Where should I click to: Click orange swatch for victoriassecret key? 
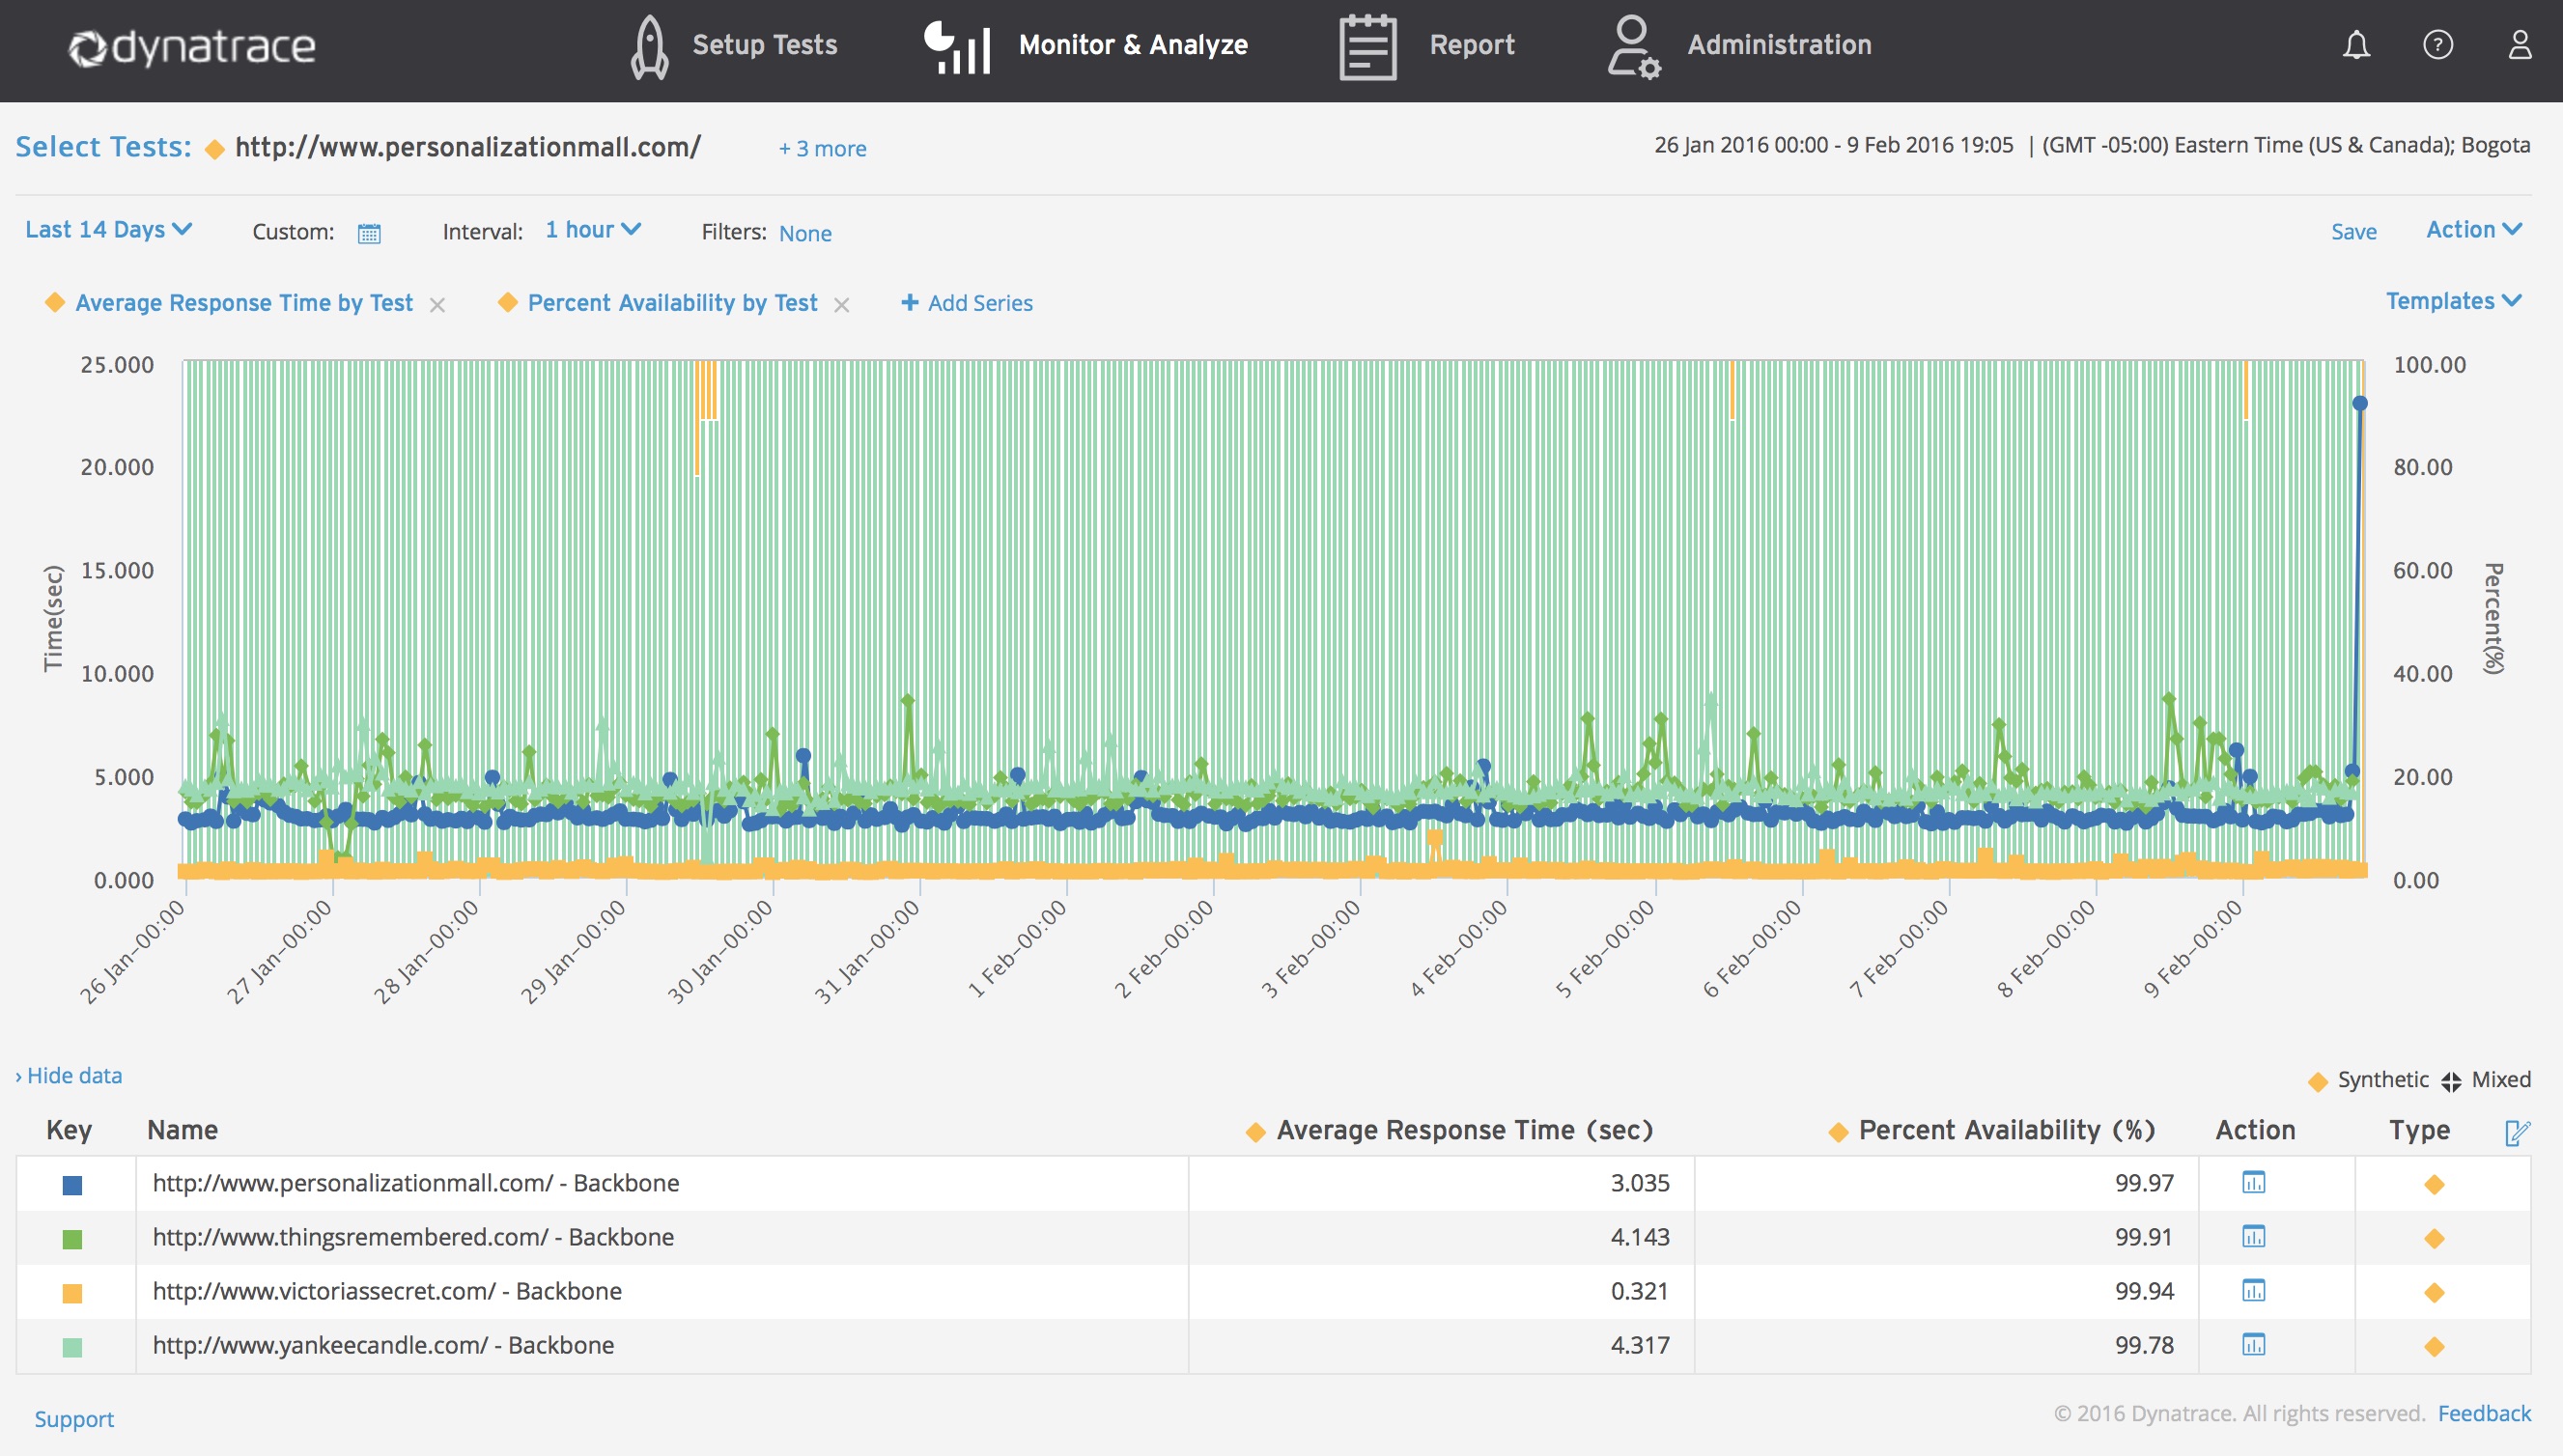tap(72, 1294)
